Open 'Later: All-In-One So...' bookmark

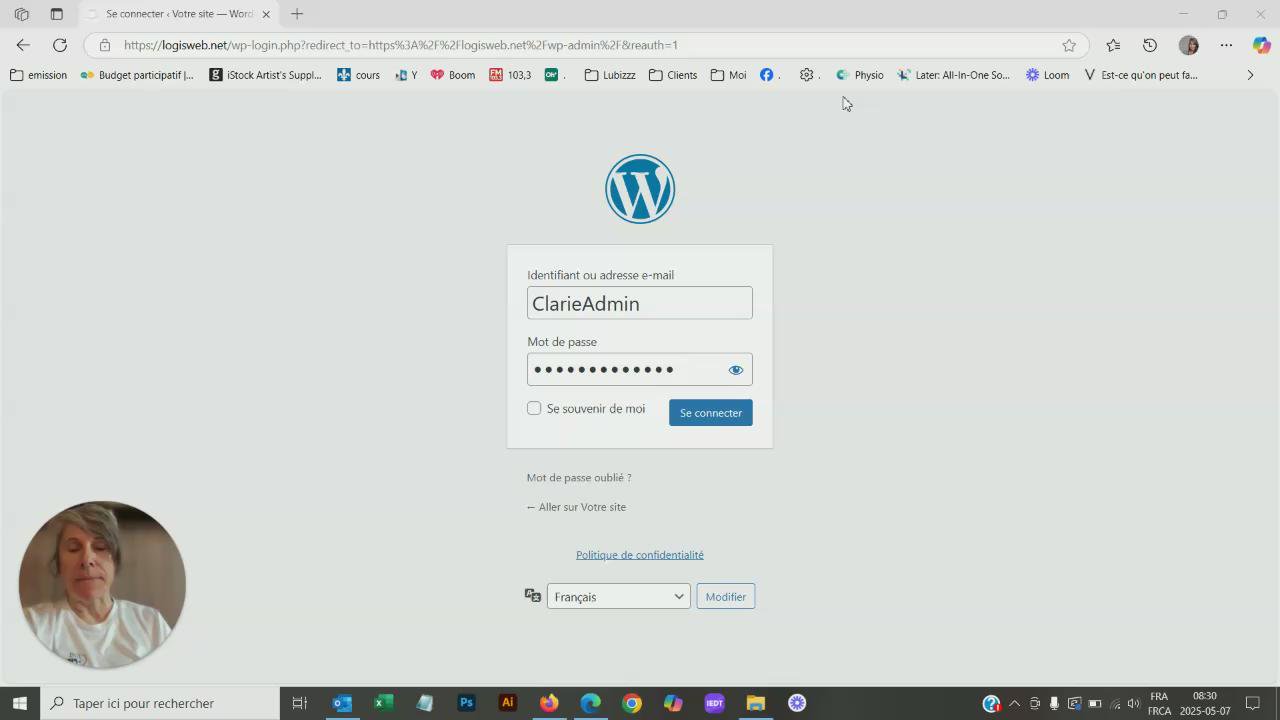coord(953,75)
